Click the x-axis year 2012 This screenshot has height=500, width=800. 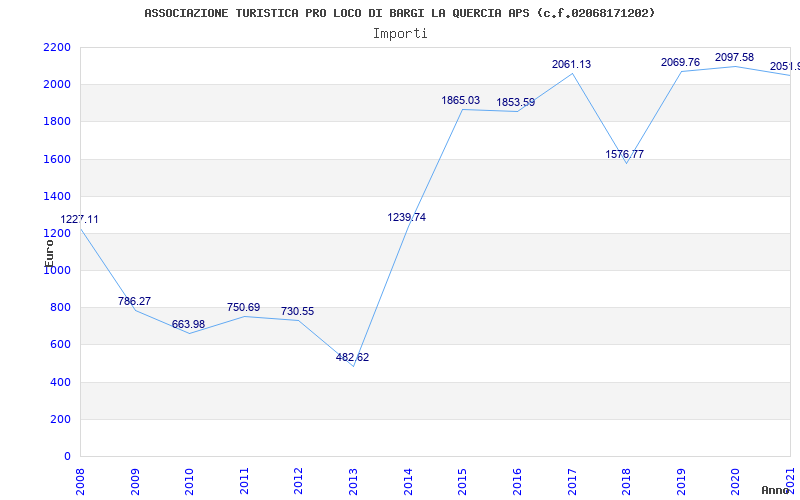point(298,481)
